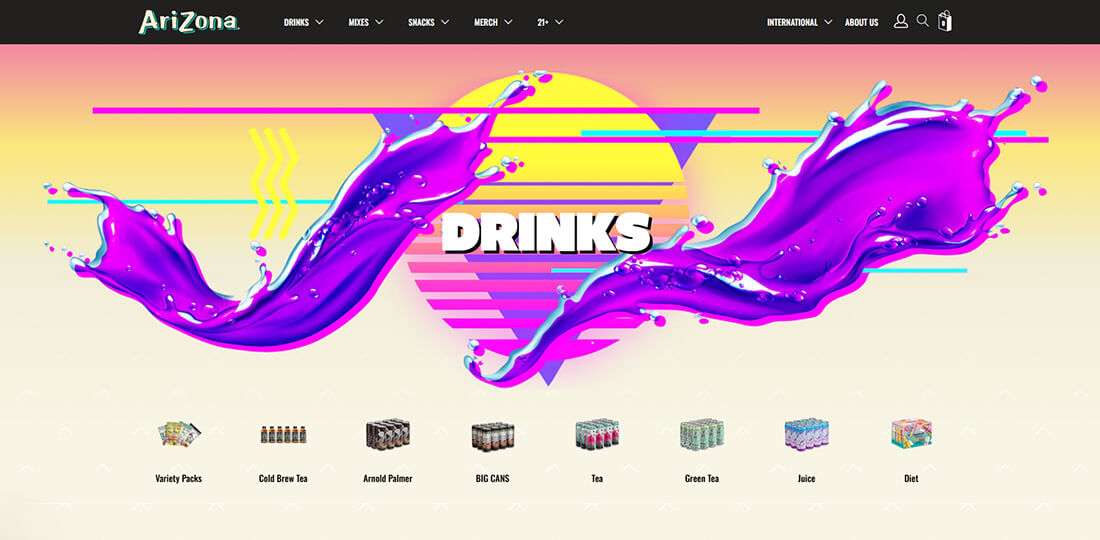The height and width of the screenshot is (540, 1100).
Task: Open the MERCH menu label
Action: (485, 22)
